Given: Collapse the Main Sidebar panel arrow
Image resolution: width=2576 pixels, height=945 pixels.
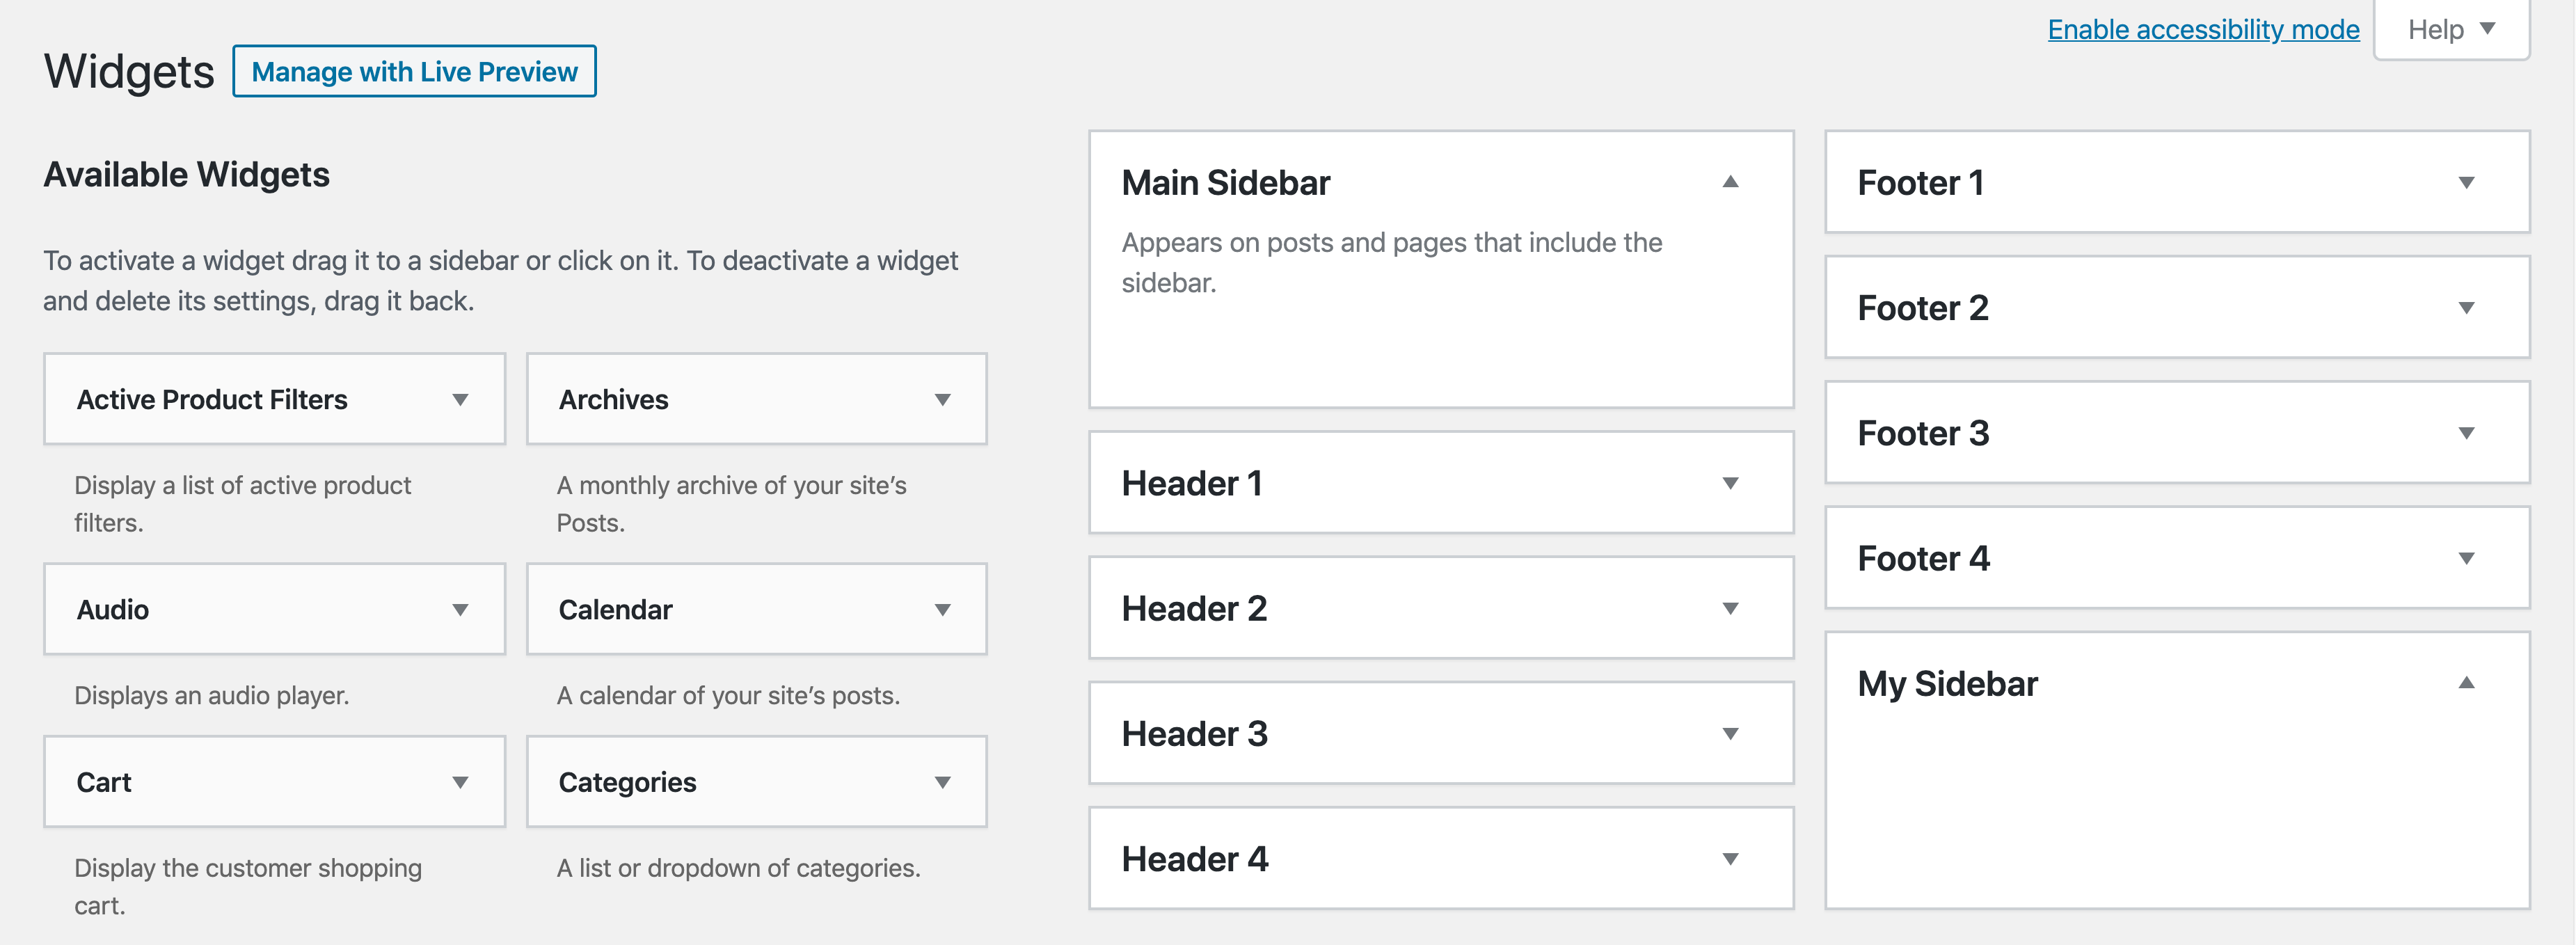Looking at the screenshot, I should (1730, 182).
